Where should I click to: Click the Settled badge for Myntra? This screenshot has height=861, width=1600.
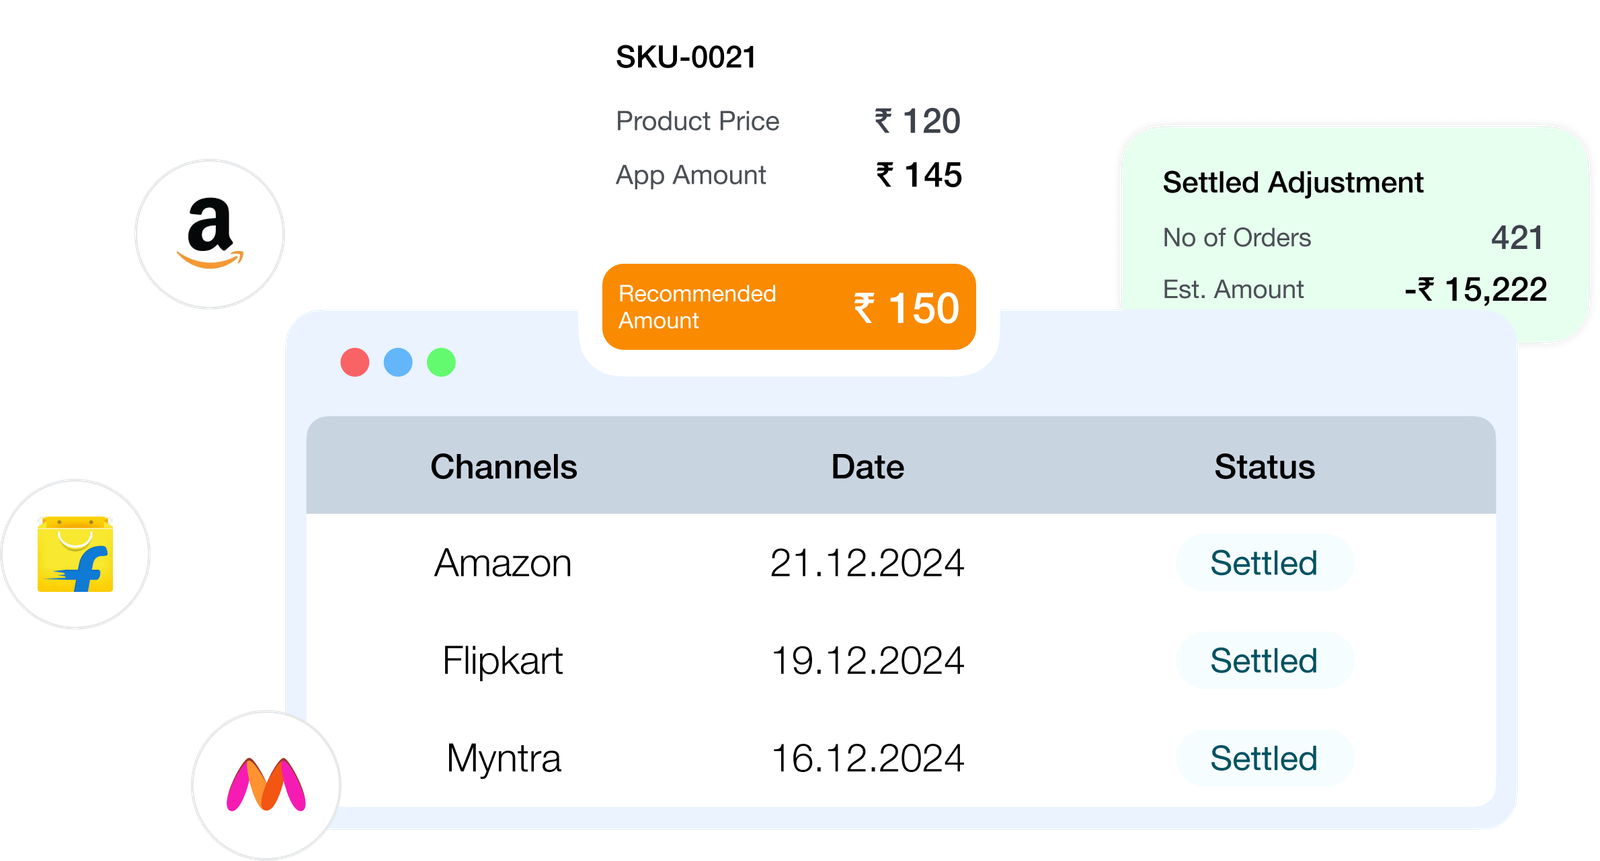[x=1265, y=758]
